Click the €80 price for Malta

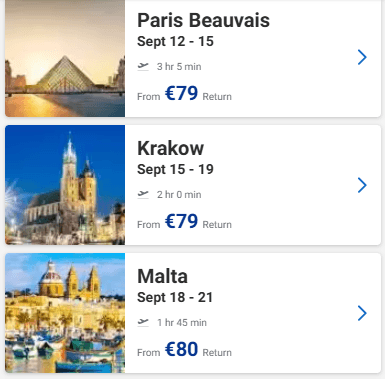click(x=181, y=349)
